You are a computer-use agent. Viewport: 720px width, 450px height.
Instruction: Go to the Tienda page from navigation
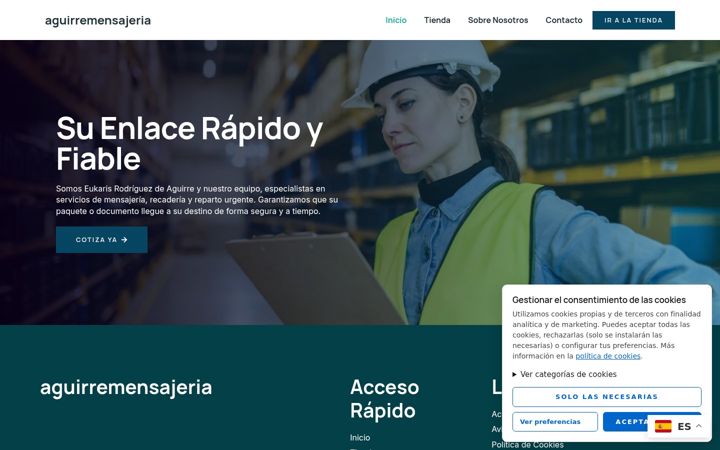click(x=437, y=20)
